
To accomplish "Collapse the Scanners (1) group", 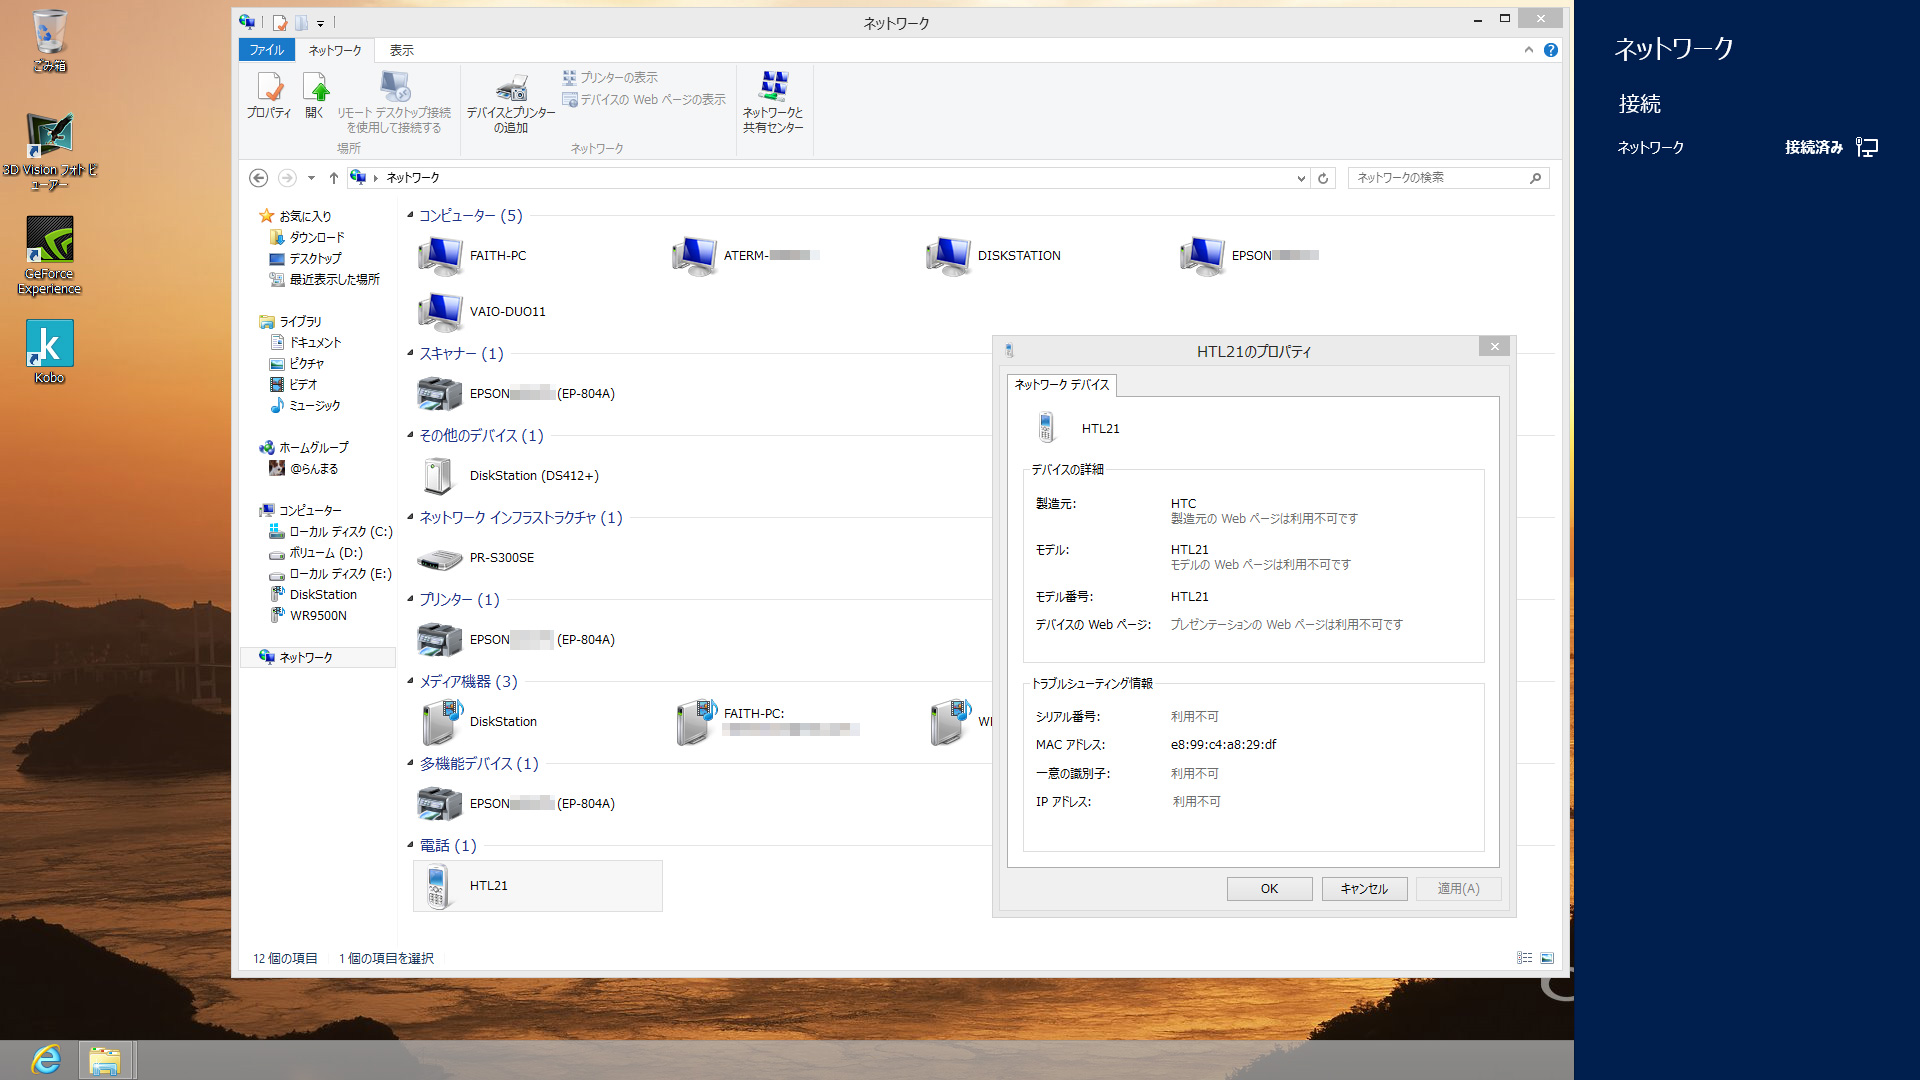I will click(x=410, y=353).
